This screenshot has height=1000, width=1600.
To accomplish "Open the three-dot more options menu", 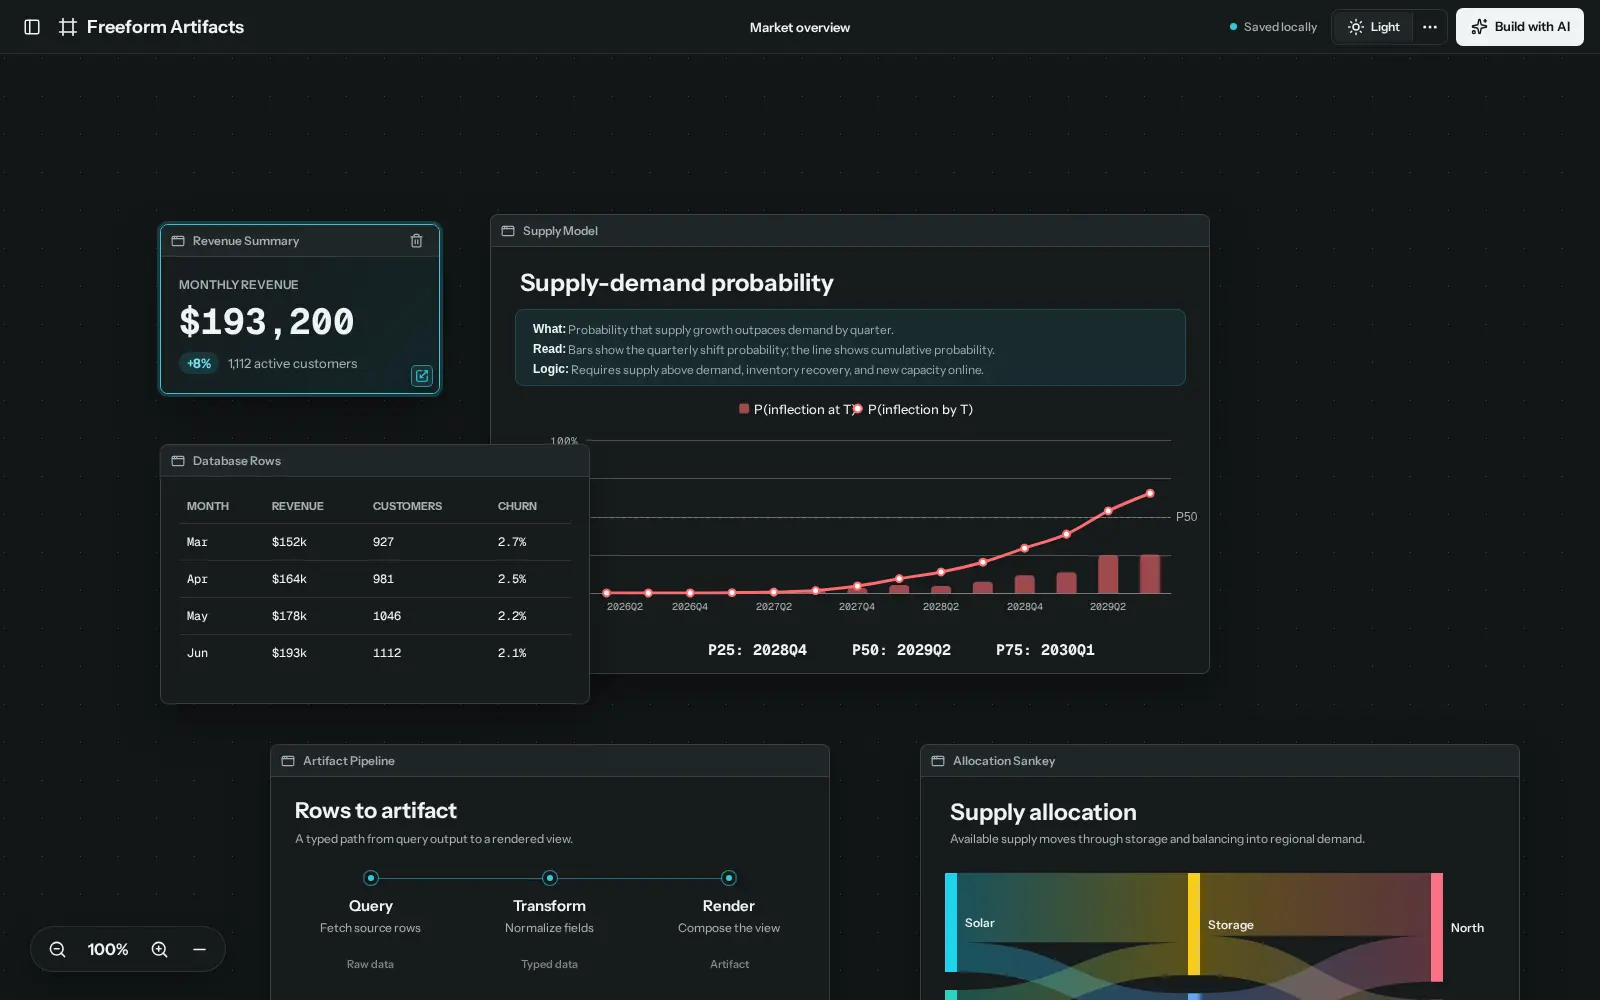I will (1430, 27).
